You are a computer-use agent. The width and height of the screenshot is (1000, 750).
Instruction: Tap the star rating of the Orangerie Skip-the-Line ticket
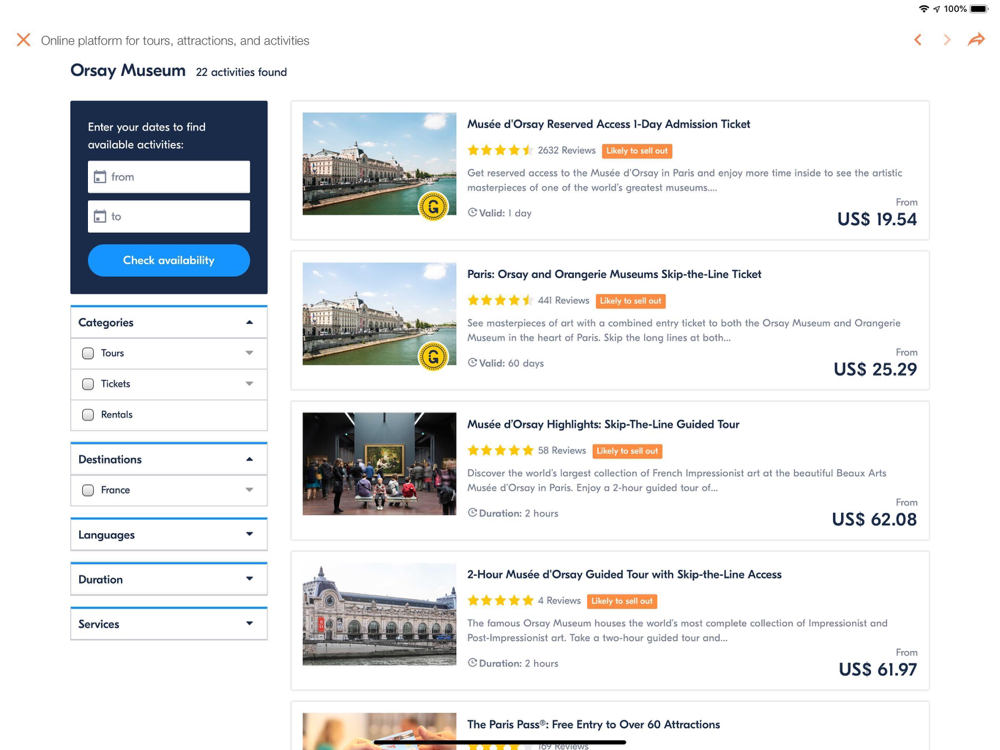pos(500,300)
